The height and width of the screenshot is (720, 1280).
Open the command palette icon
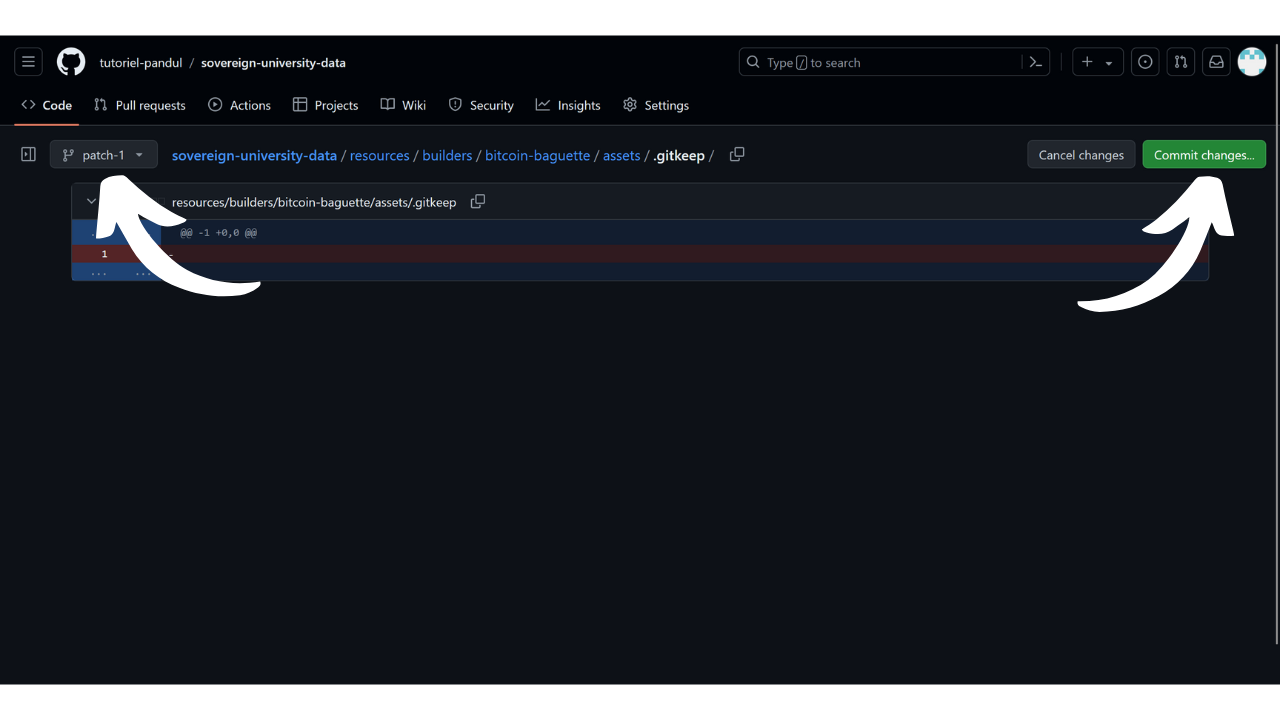coord(1036,62)
